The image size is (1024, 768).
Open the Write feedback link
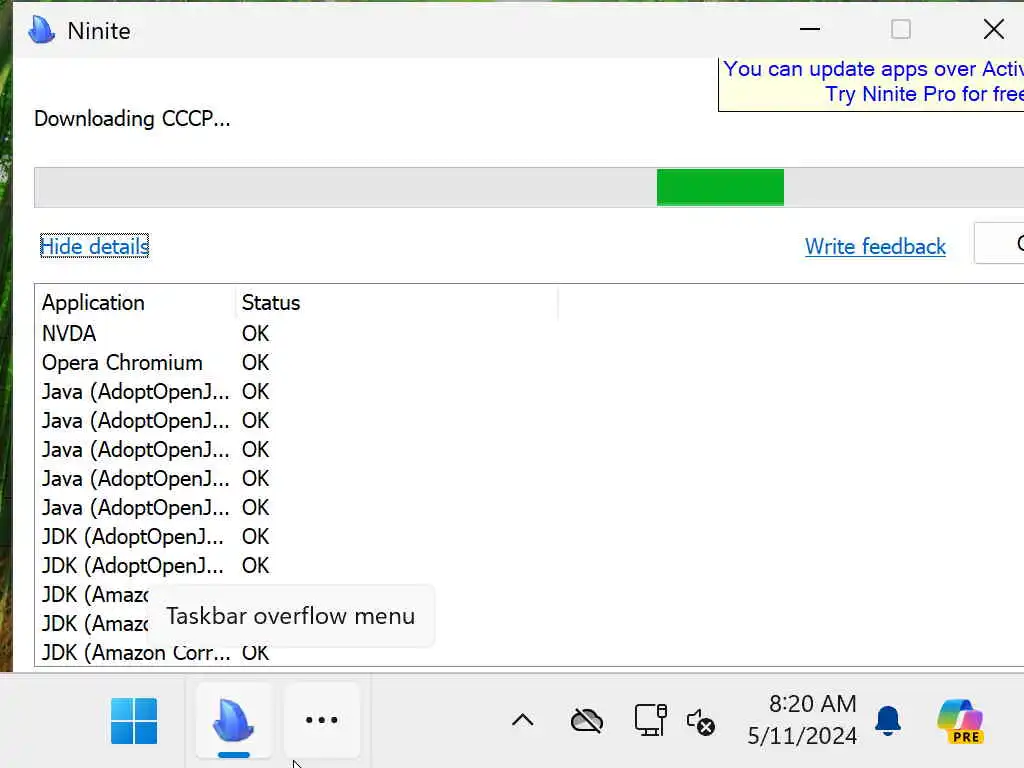pyautogui.click(x=875, y=246)
